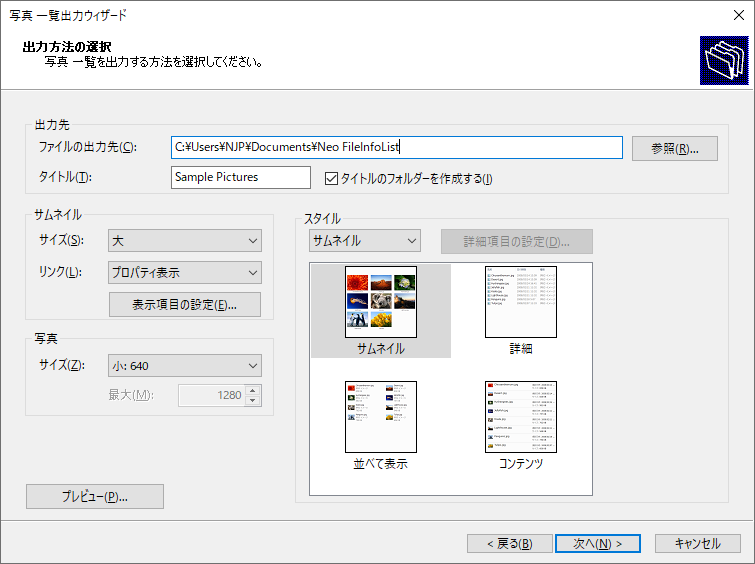Select the 並べて表示 style thumbnail
Image resolution: width=755 pixels, height=564 pixels.
(x=381, y=425)
